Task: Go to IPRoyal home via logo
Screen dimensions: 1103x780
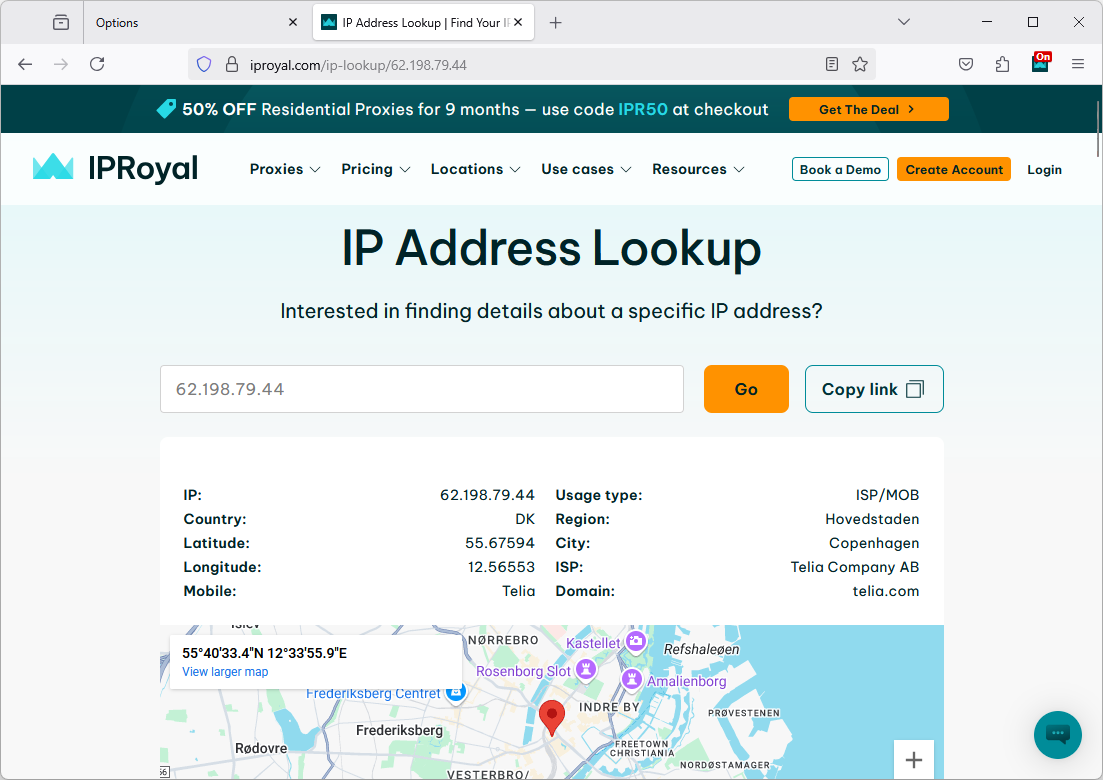Action: click(x=115, y=168)
